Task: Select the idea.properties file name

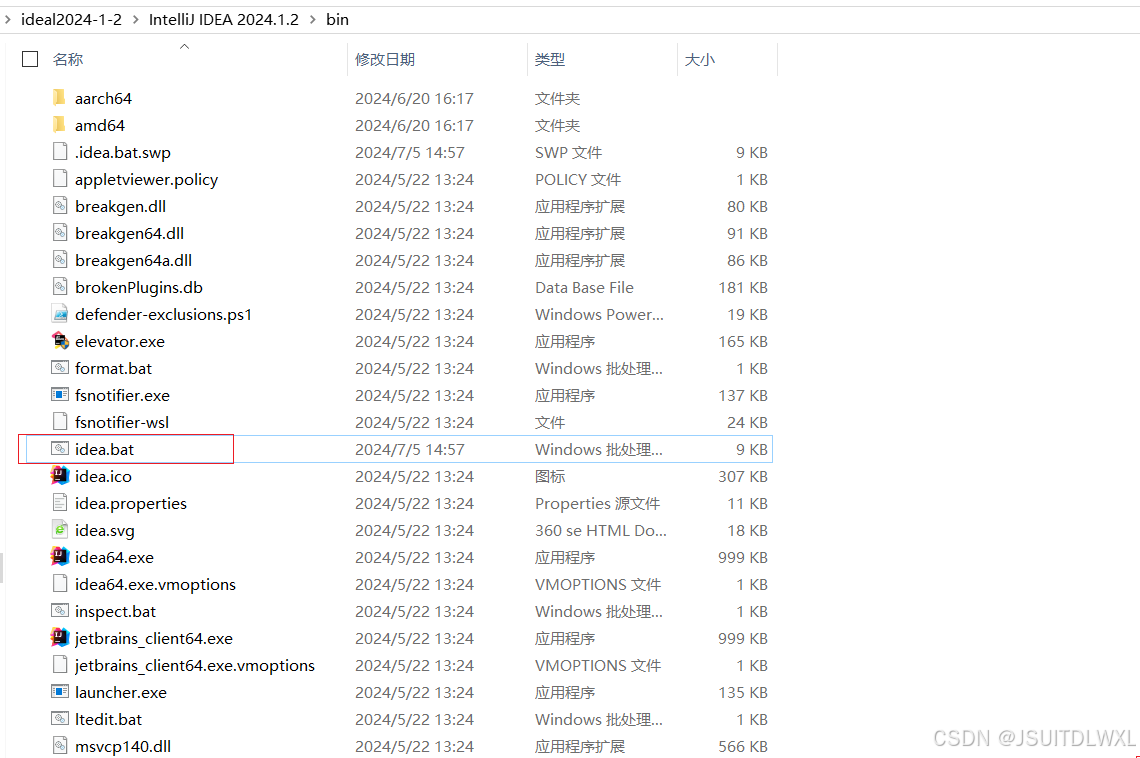Action: (130, 503)
